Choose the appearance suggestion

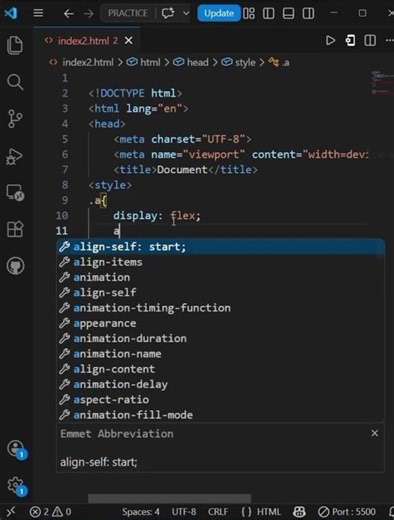click(221, 323)
